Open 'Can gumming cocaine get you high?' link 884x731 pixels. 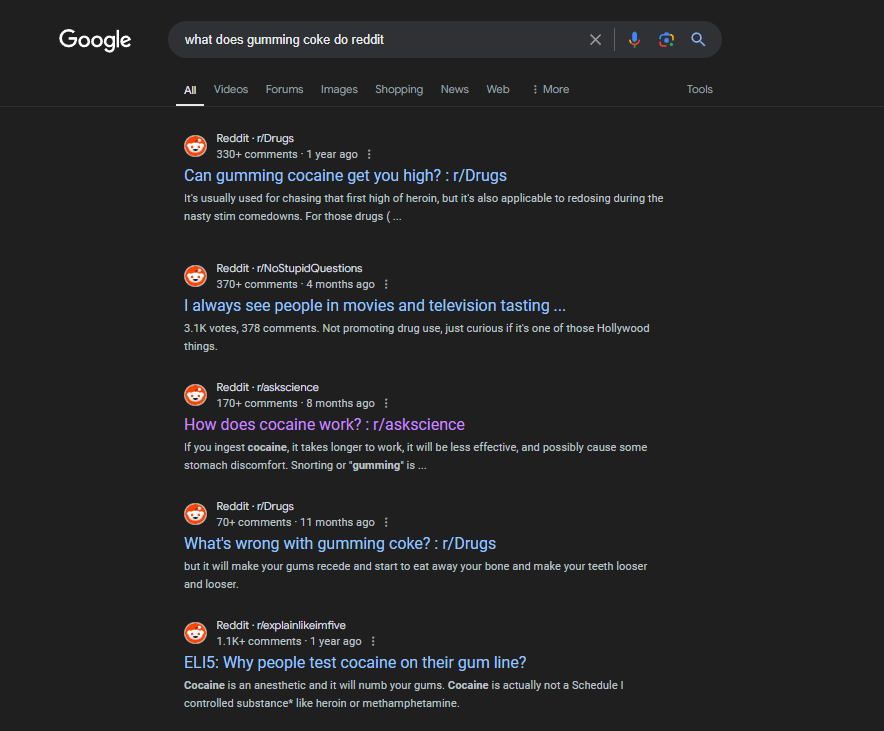click(345, 176)
